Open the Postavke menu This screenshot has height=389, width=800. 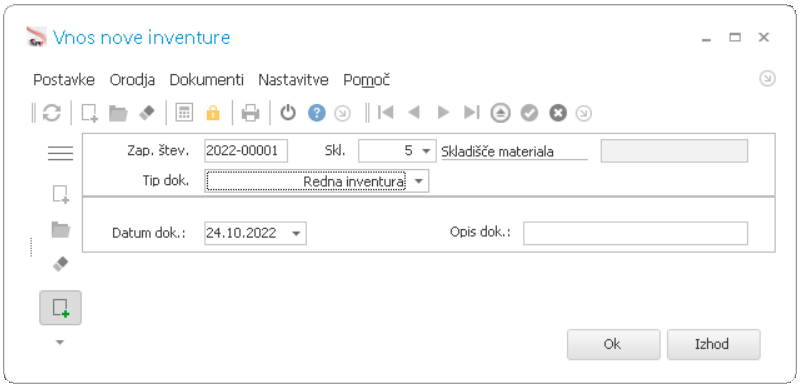(64, 80)
